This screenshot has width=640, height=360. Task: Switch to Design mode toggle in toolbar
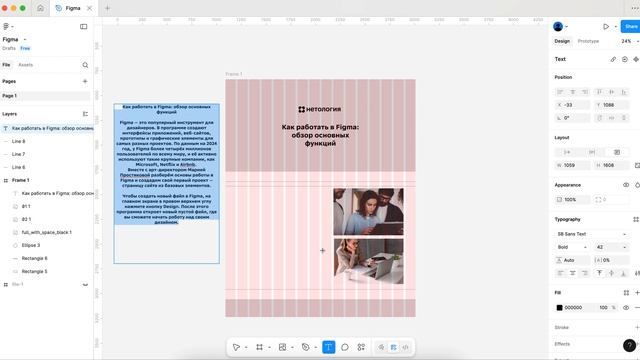pos(393,347)
